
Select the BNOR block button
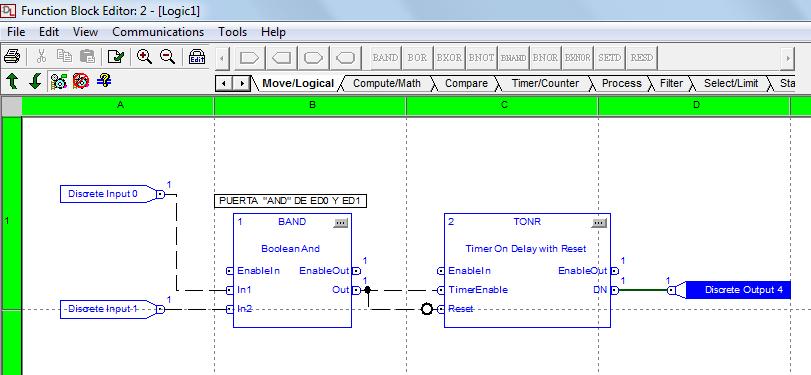(545, 58)
